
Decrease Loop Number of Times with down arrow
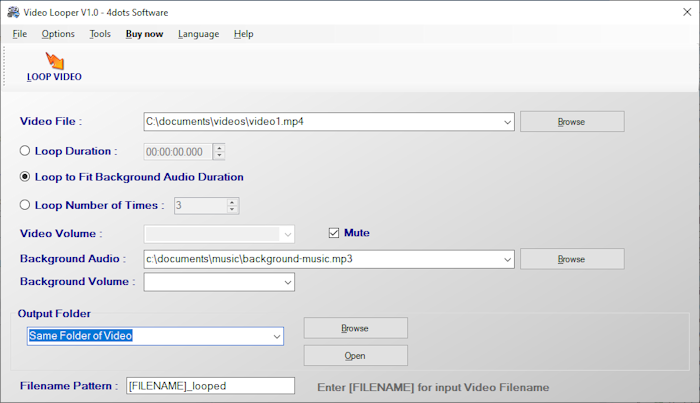point(232,209)
